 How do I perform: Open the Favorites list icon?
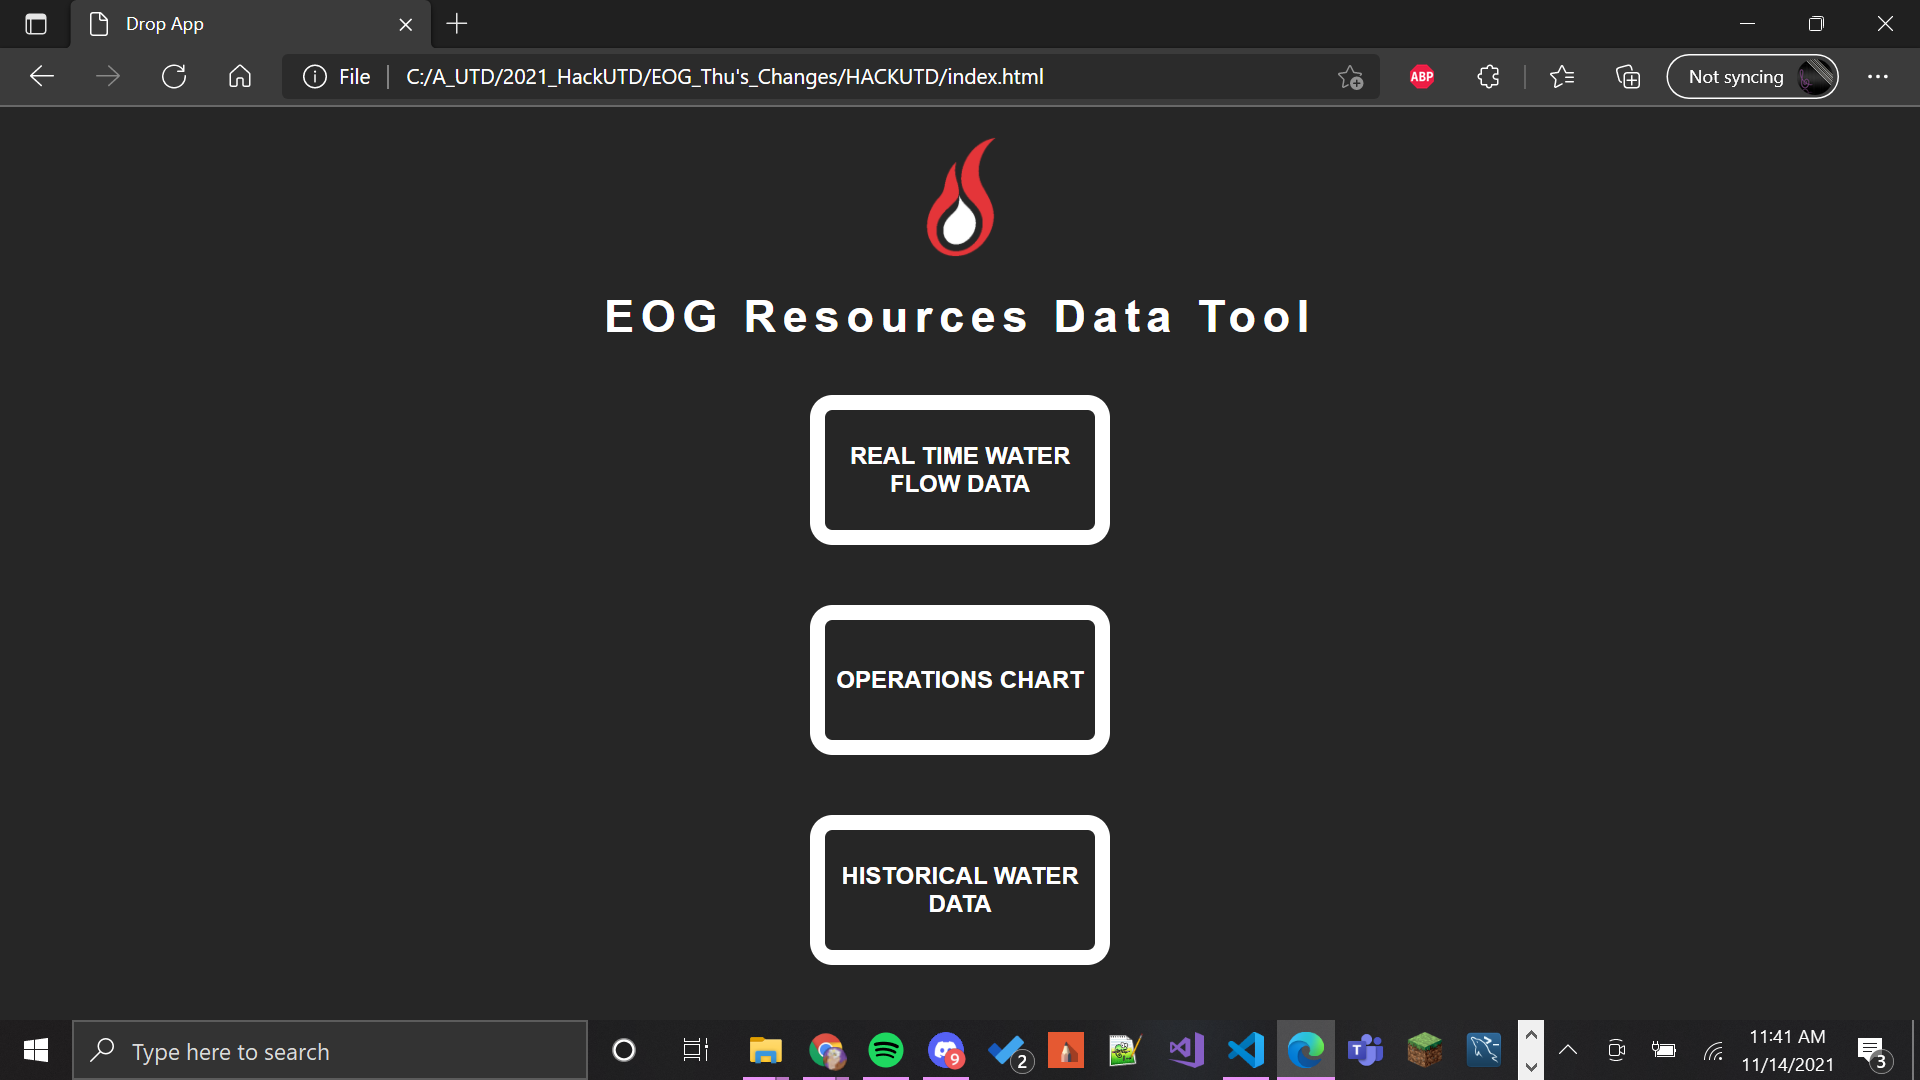coord(1561,77)
